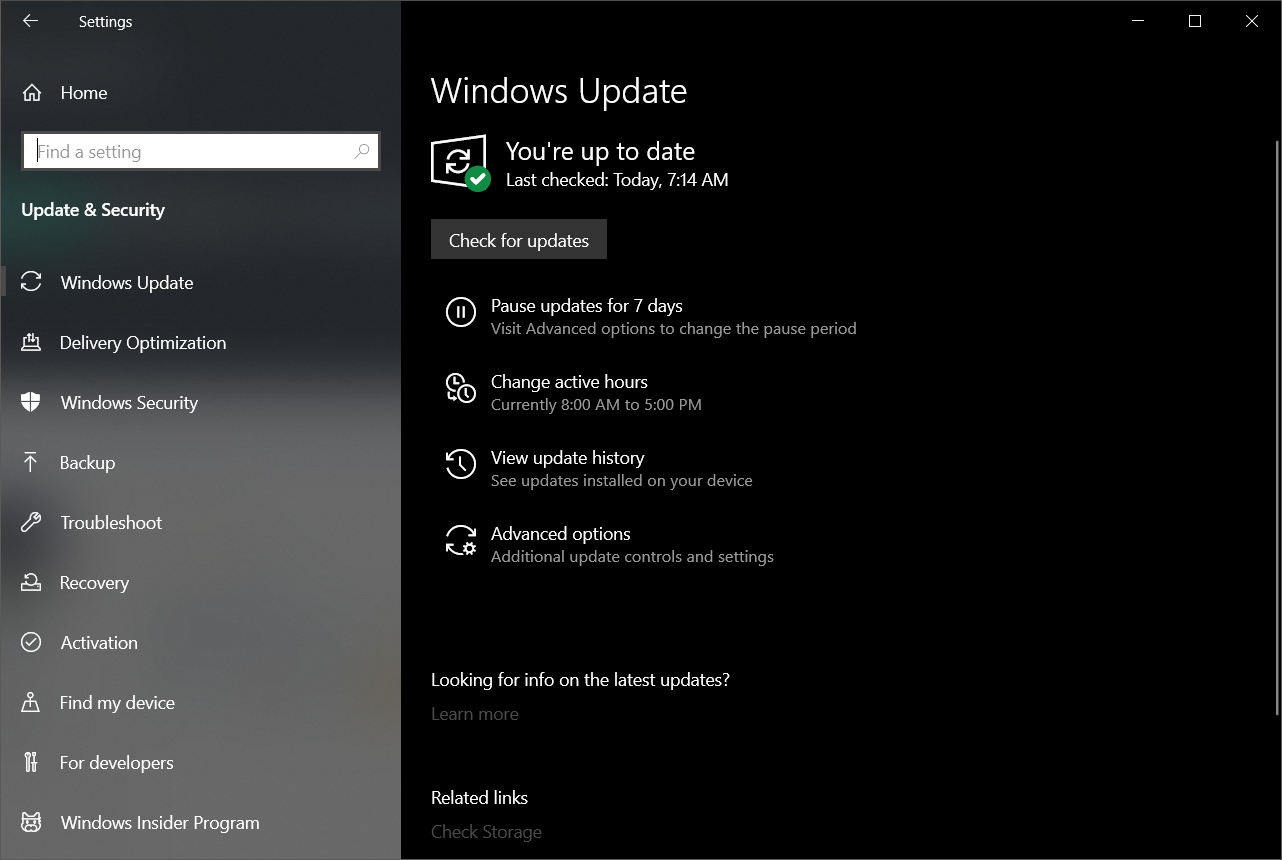
Task: Open the Troubleshoot section
Action: coord(111,523)
